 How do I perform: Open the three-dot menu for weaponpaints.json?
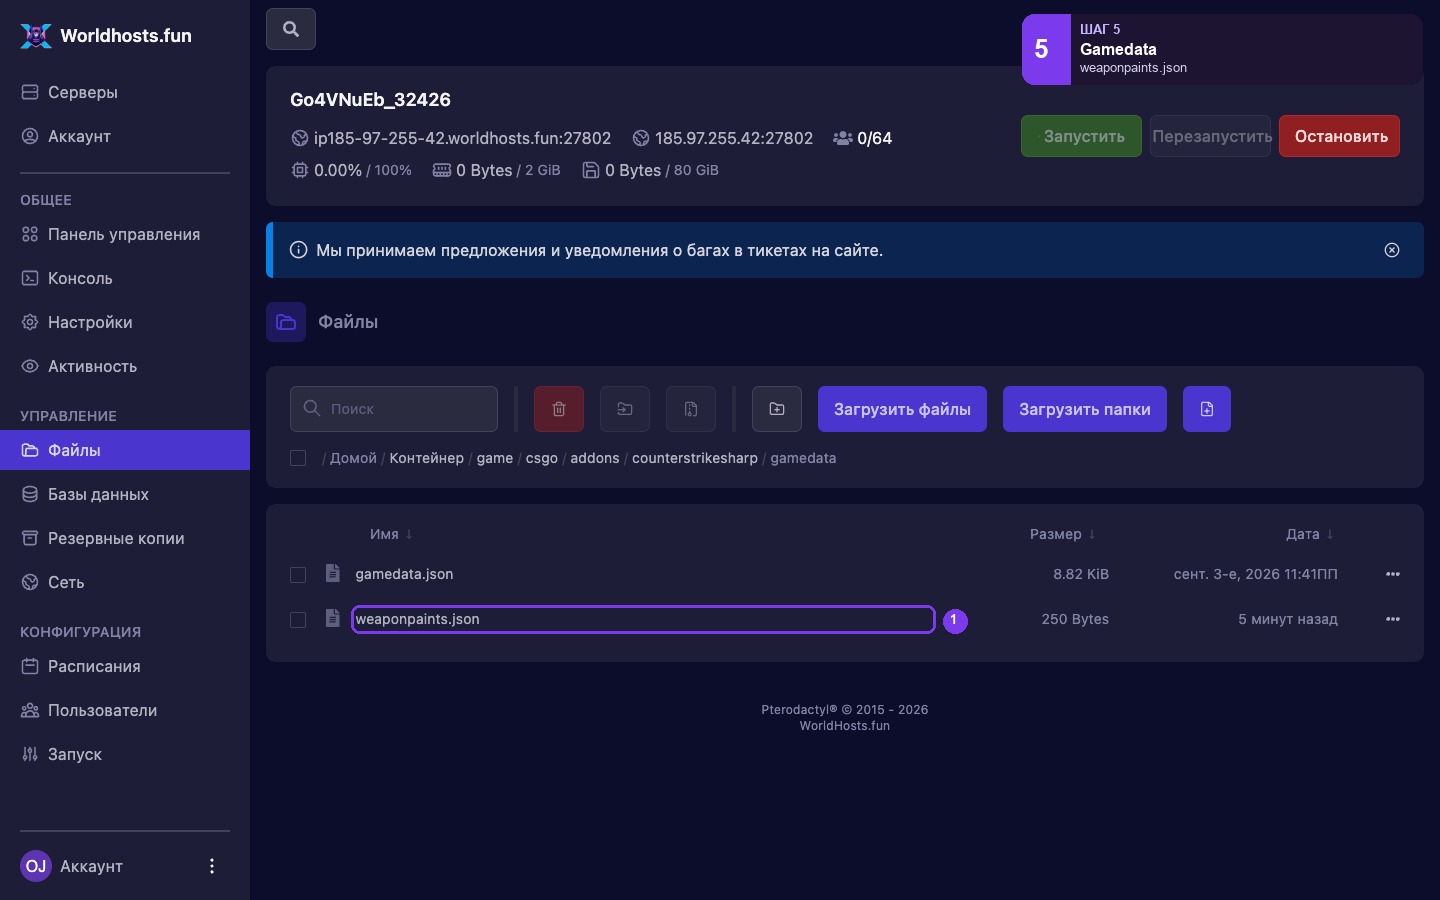pyautogui.click(x=1393, y=619)
